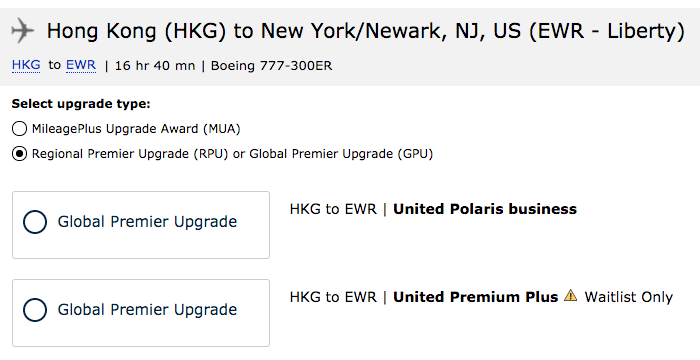Click the United Premium Plus cabin text
Image resolution: width=700 pixels, height=360 pixels.
(x=475, y=297)
